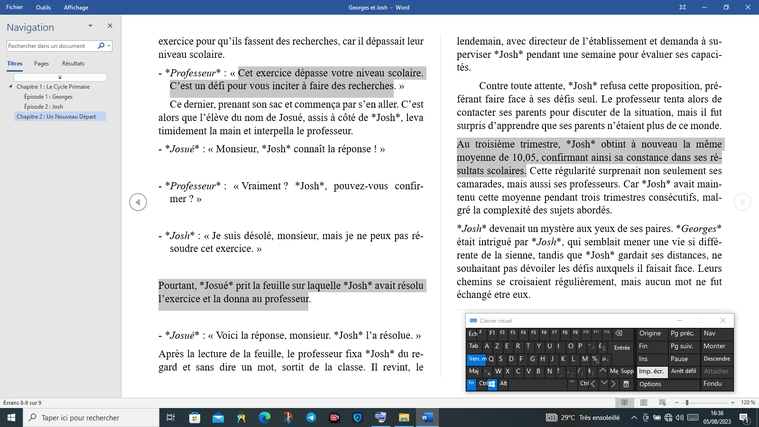759x427 pixels.
Task: Toggle the auto-hide reading toolbar icon in title bar
Action: click(x=682, y=7)
